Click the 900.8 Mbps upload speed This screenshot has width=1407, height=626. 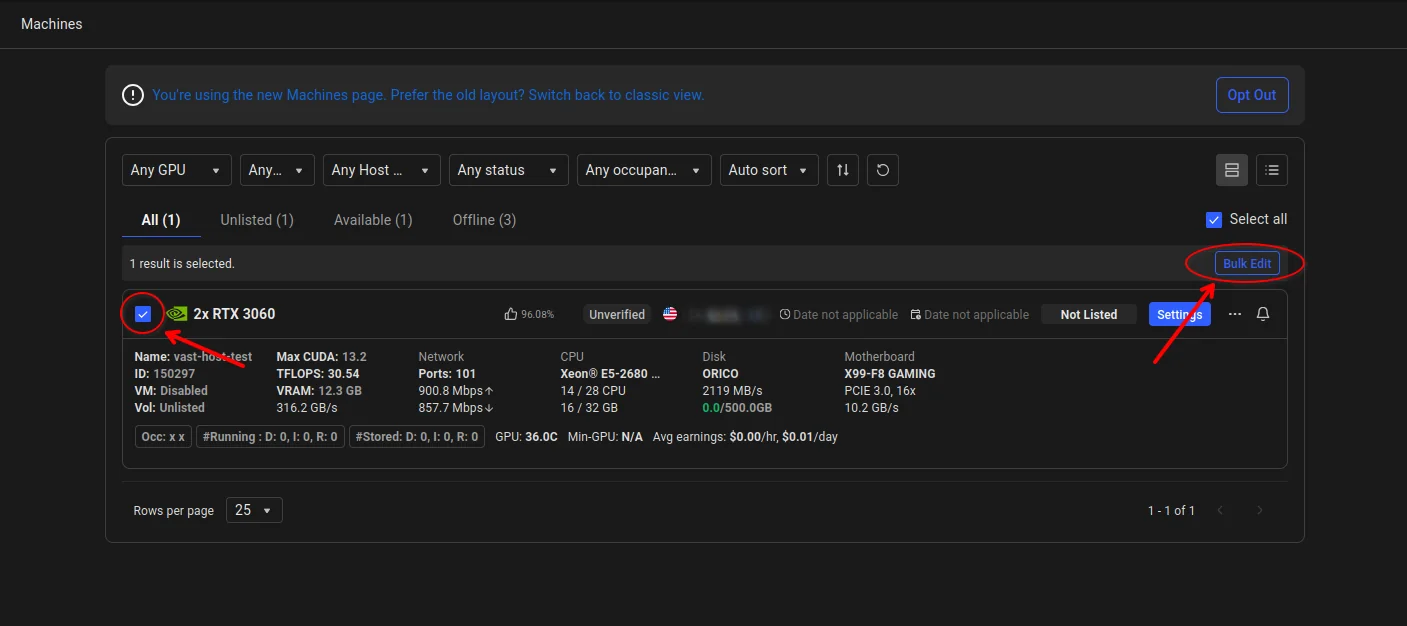tap(456, 390)
